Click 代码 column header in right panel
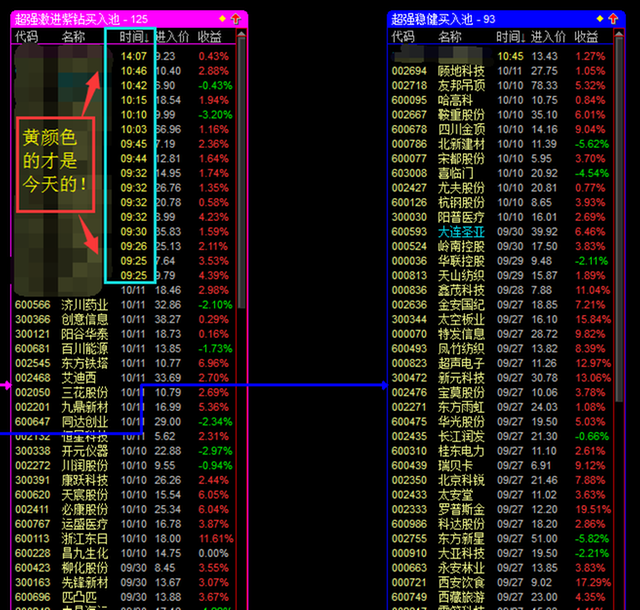 [x=404, y=37]
